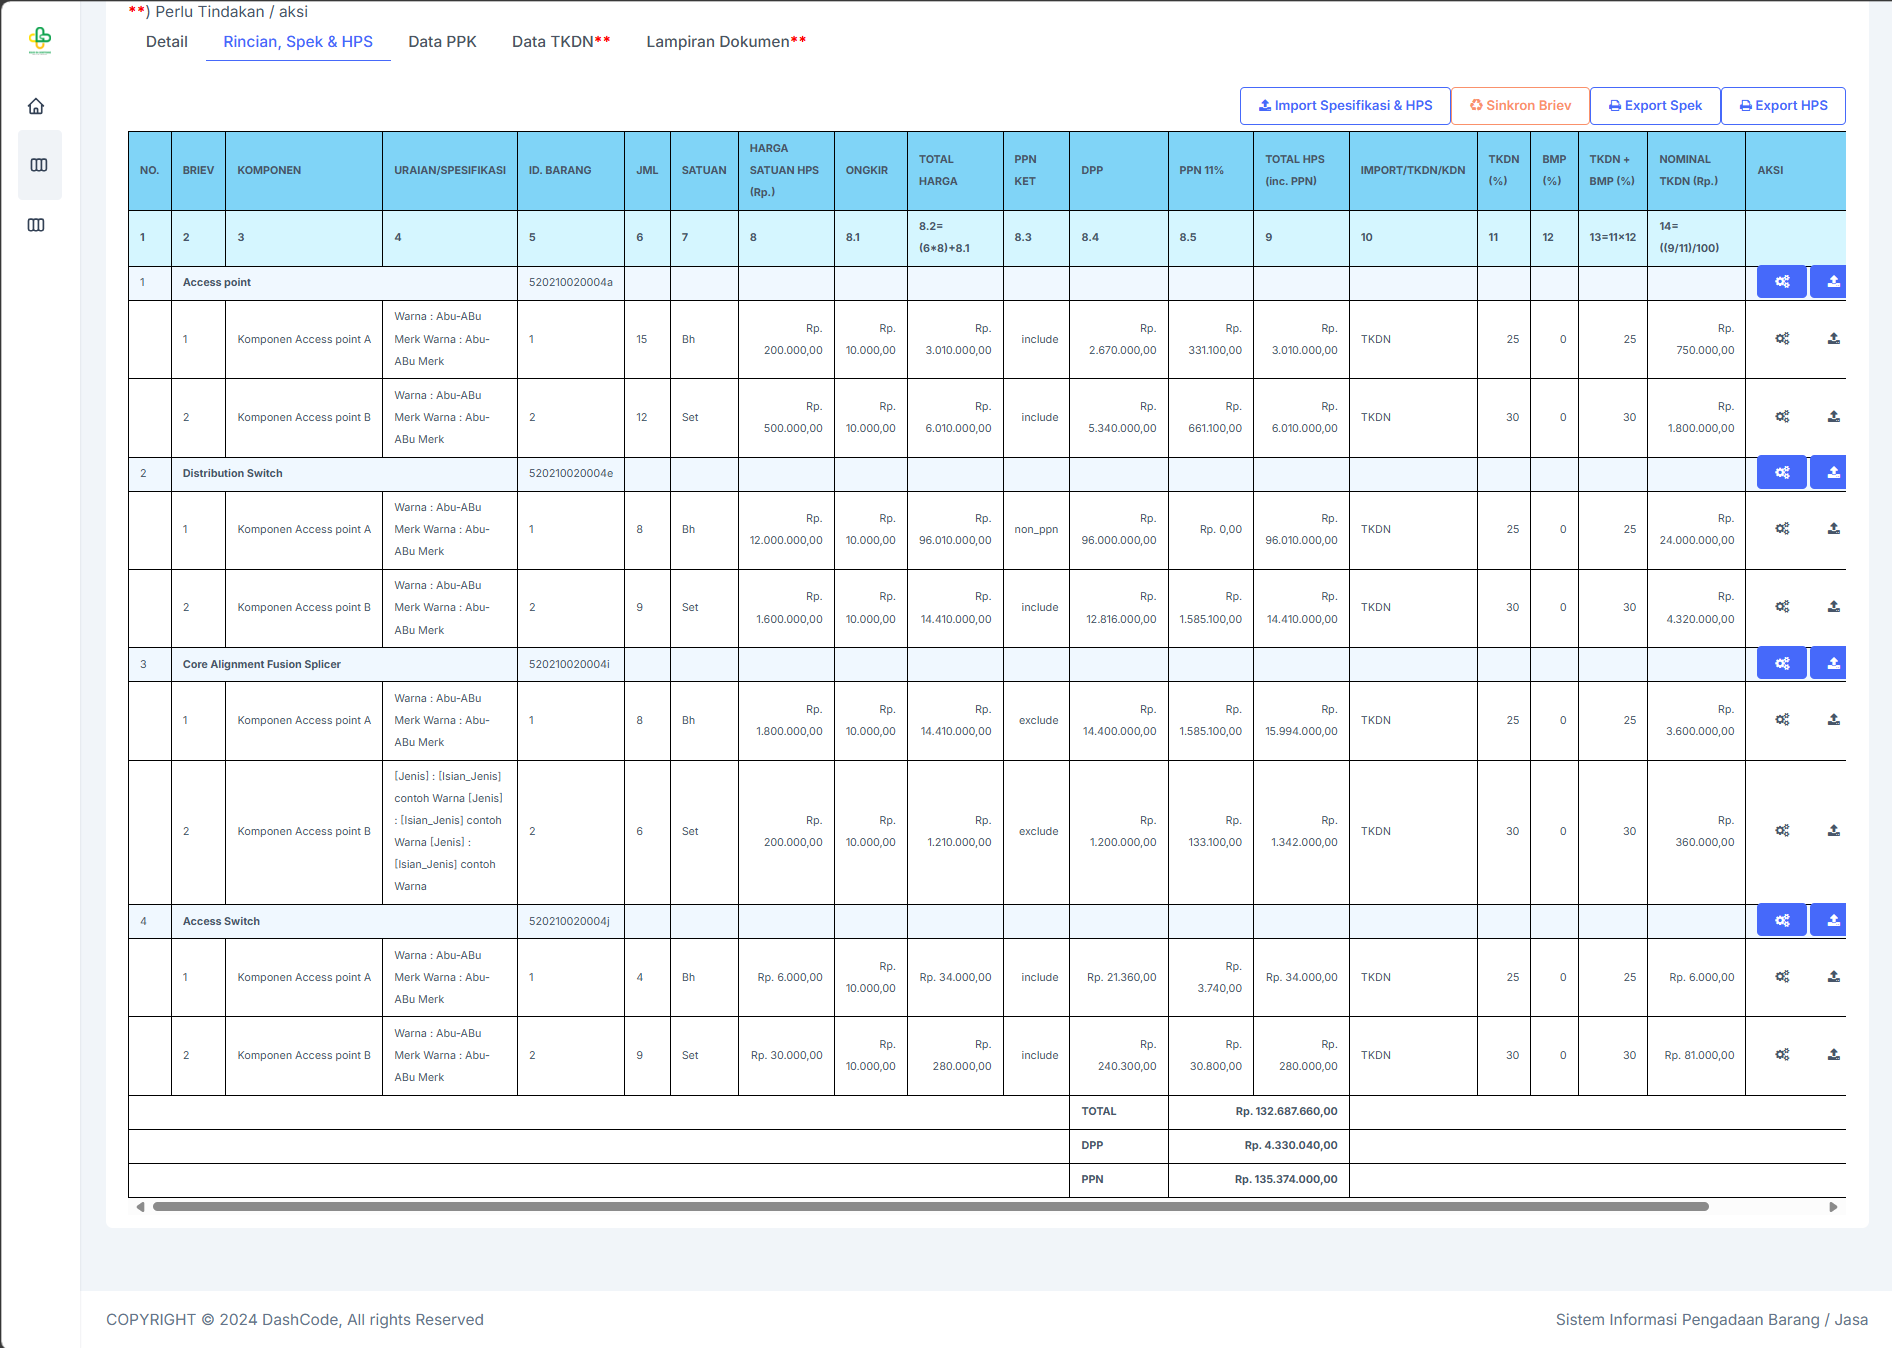
Task: Click the app logo at top left
Action: pyautogui.click(x=40, y=39)
